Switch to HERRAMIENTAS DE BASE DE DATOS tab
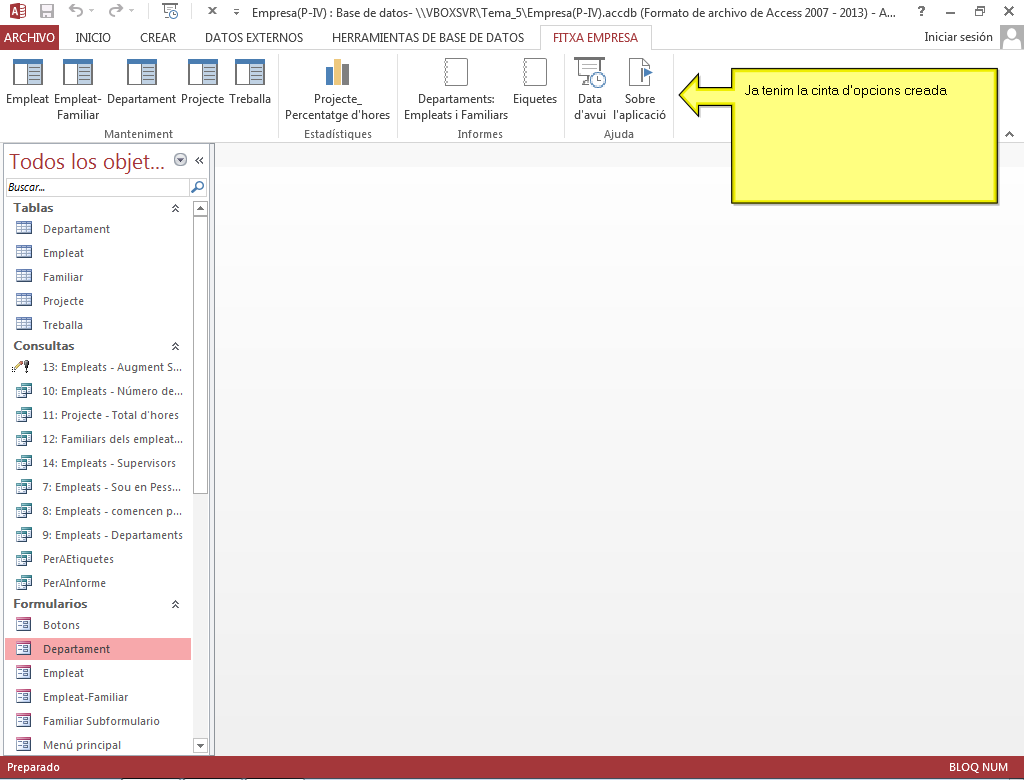This screenshot has width=1024, height=780. [428, 37]
